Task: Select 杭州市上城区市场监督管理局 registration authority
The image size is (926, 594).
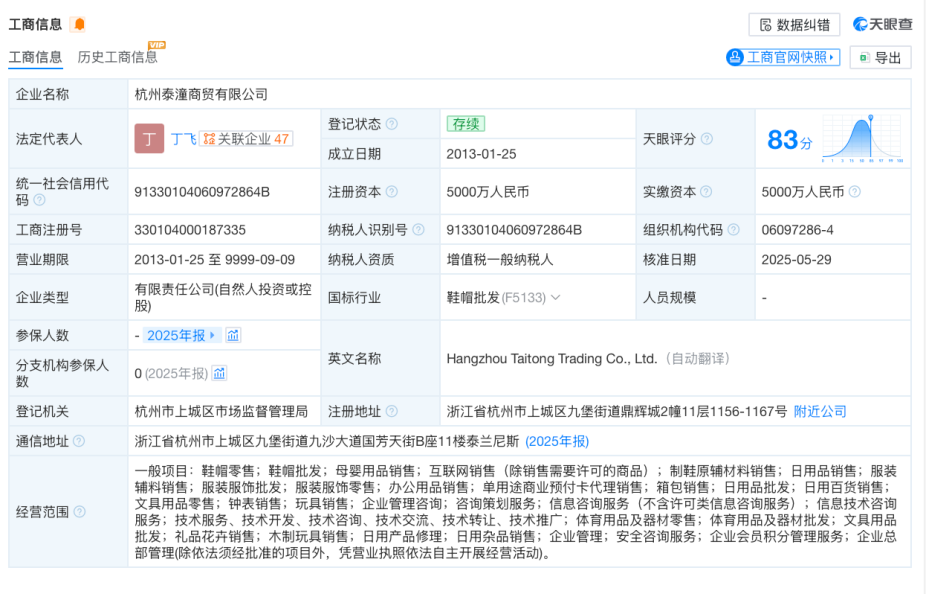Action: click(x=221, y=412)
